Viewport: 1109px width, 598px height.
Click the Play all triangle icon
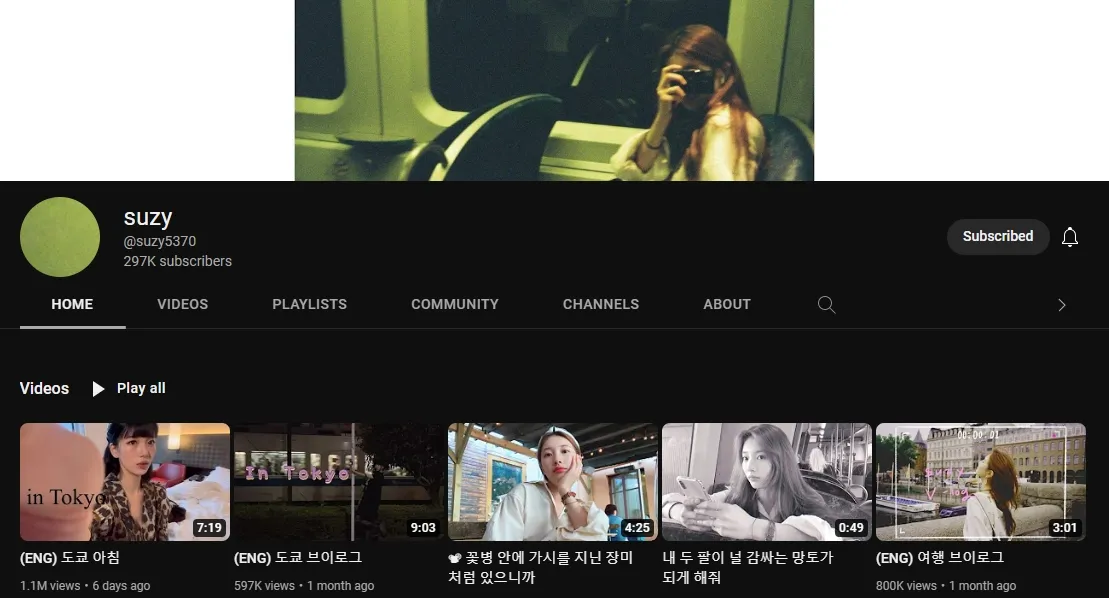(98, 389)
